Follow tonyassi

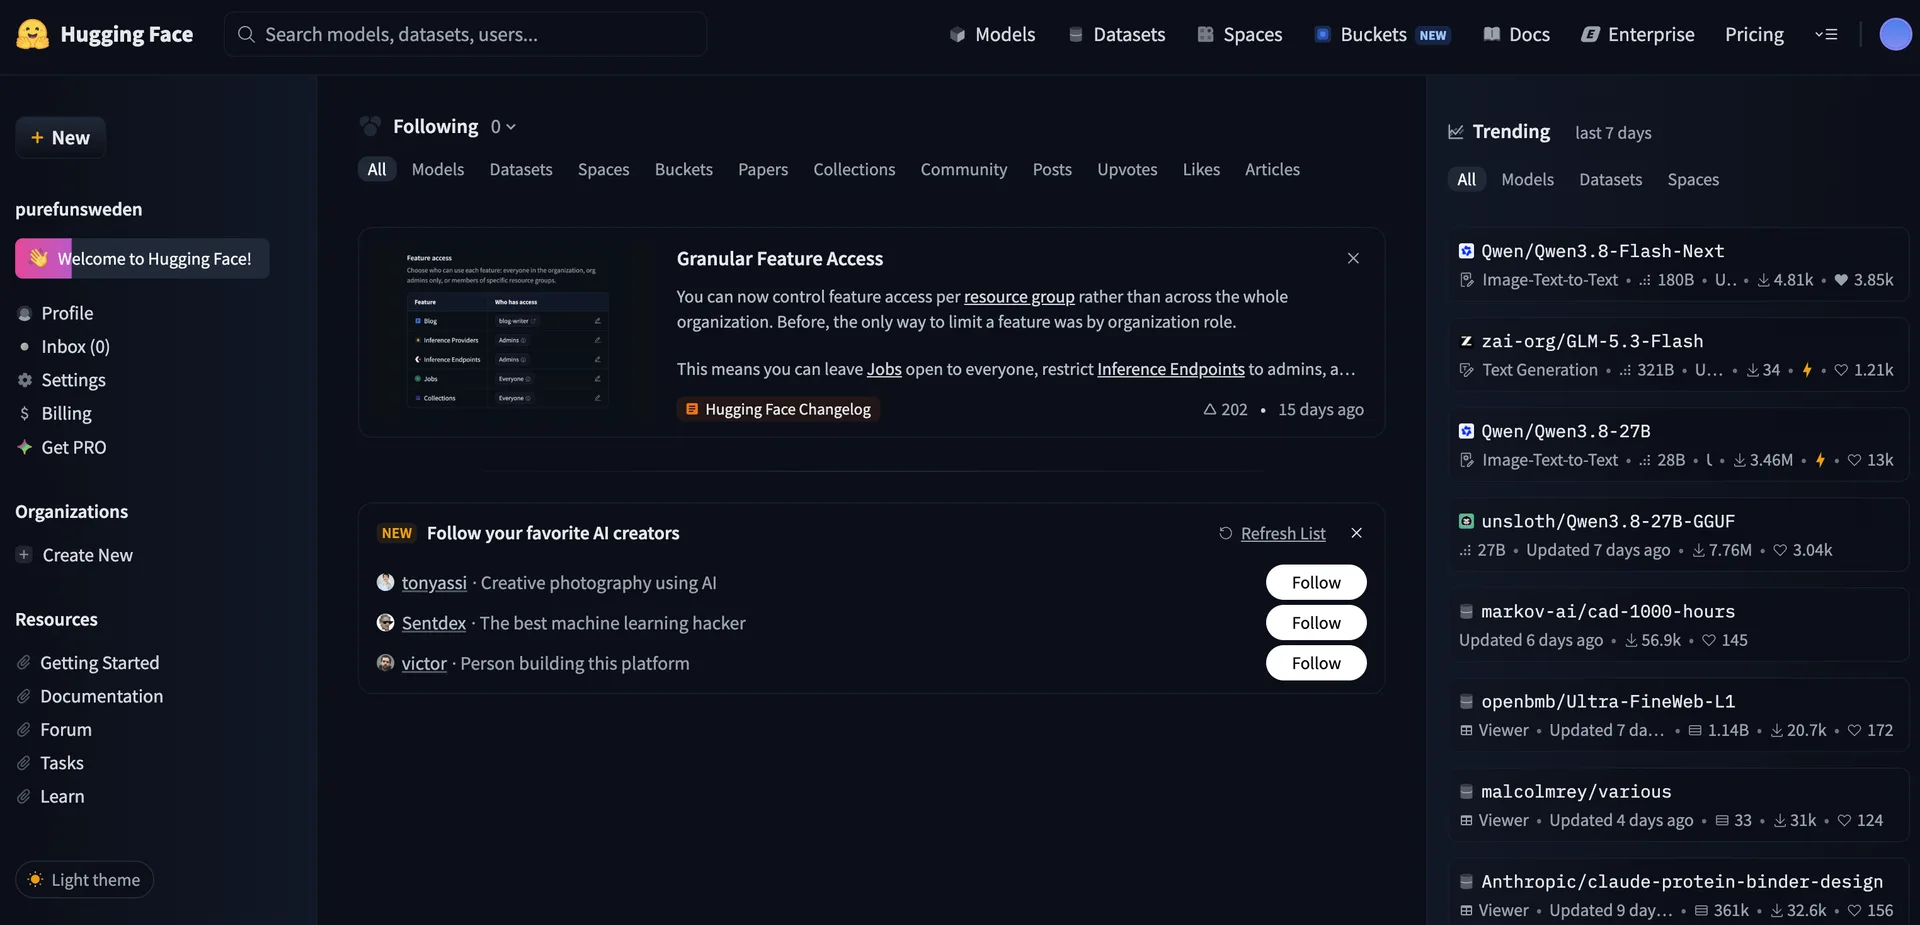click(x=1316, y=582)
